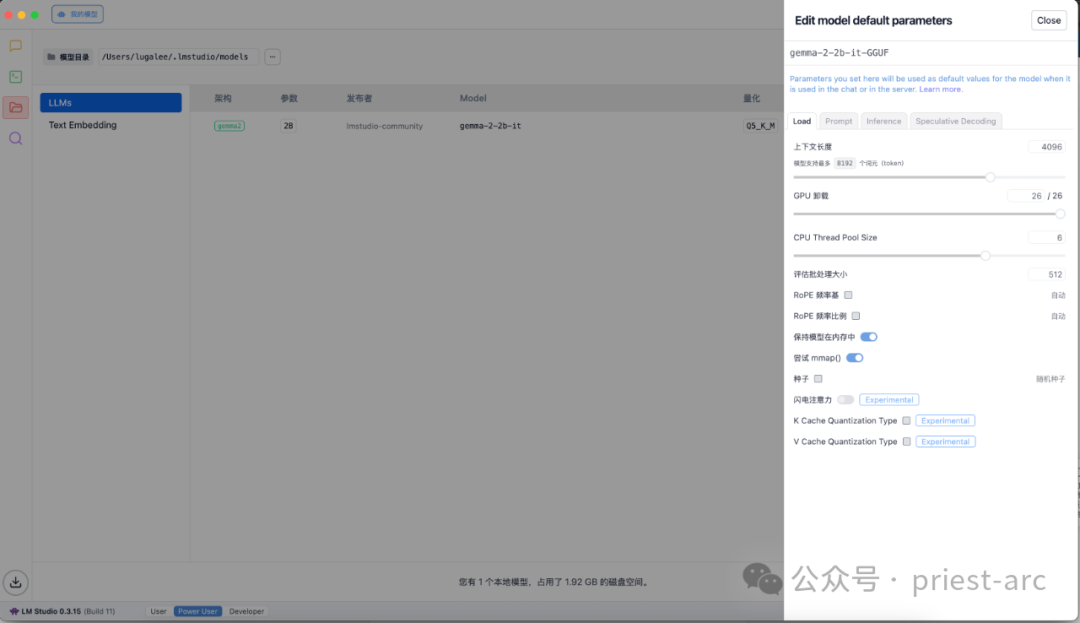Click the 模型目录 folder icon
This screenshot has width=1080, height=623.
[x=51, y=57]
